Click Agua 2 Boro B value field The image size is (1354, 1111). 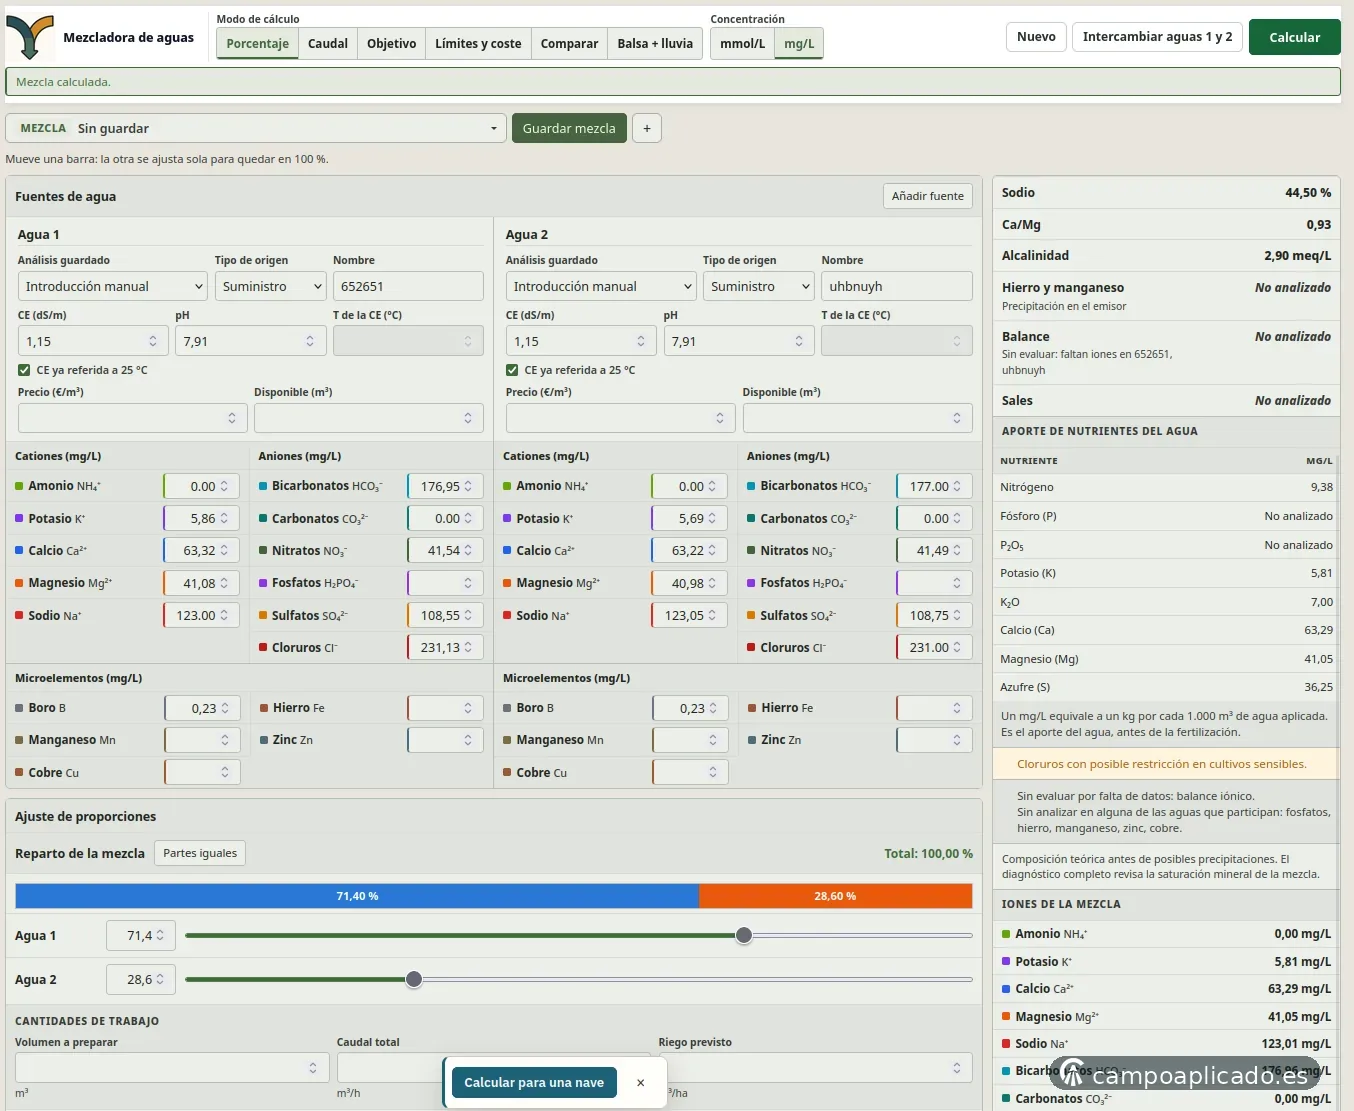[x=690, y=708]
